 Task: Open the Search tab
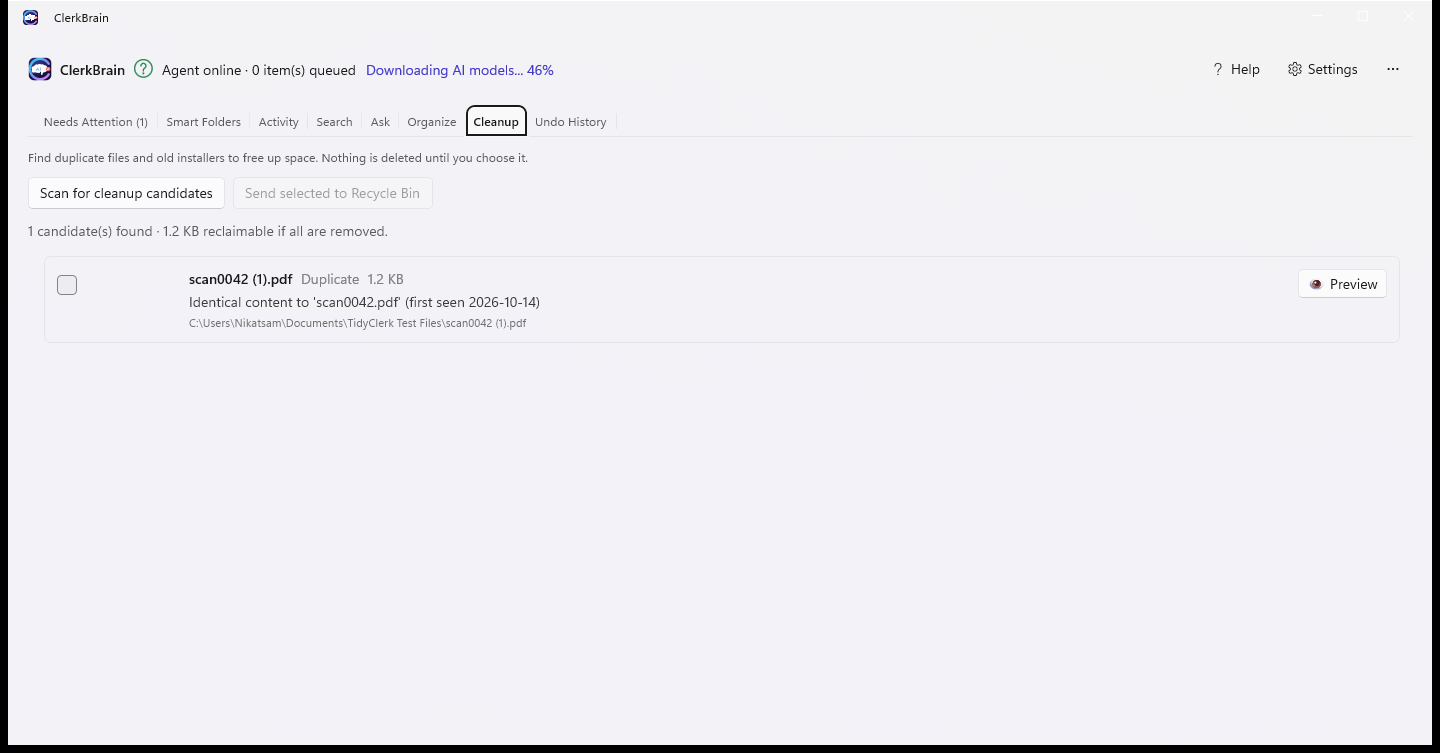(334, 122)
